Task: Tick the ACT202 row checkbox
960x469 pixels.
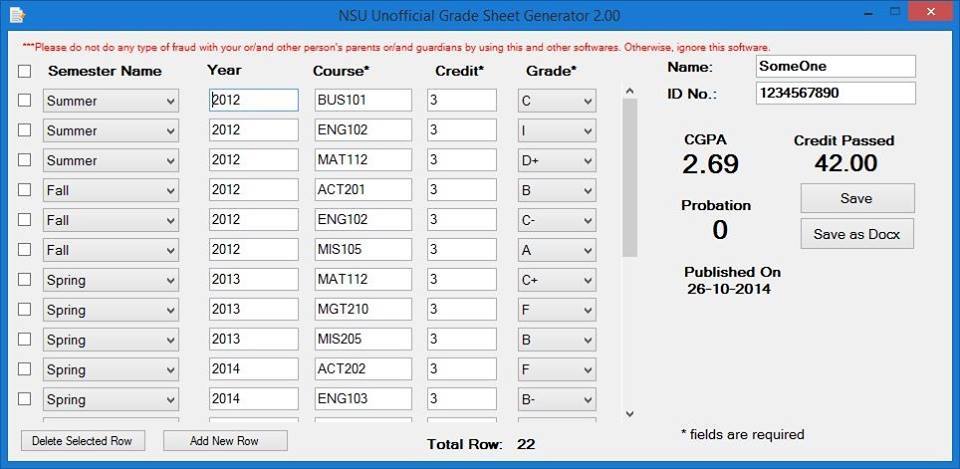Action: point(24,369)
